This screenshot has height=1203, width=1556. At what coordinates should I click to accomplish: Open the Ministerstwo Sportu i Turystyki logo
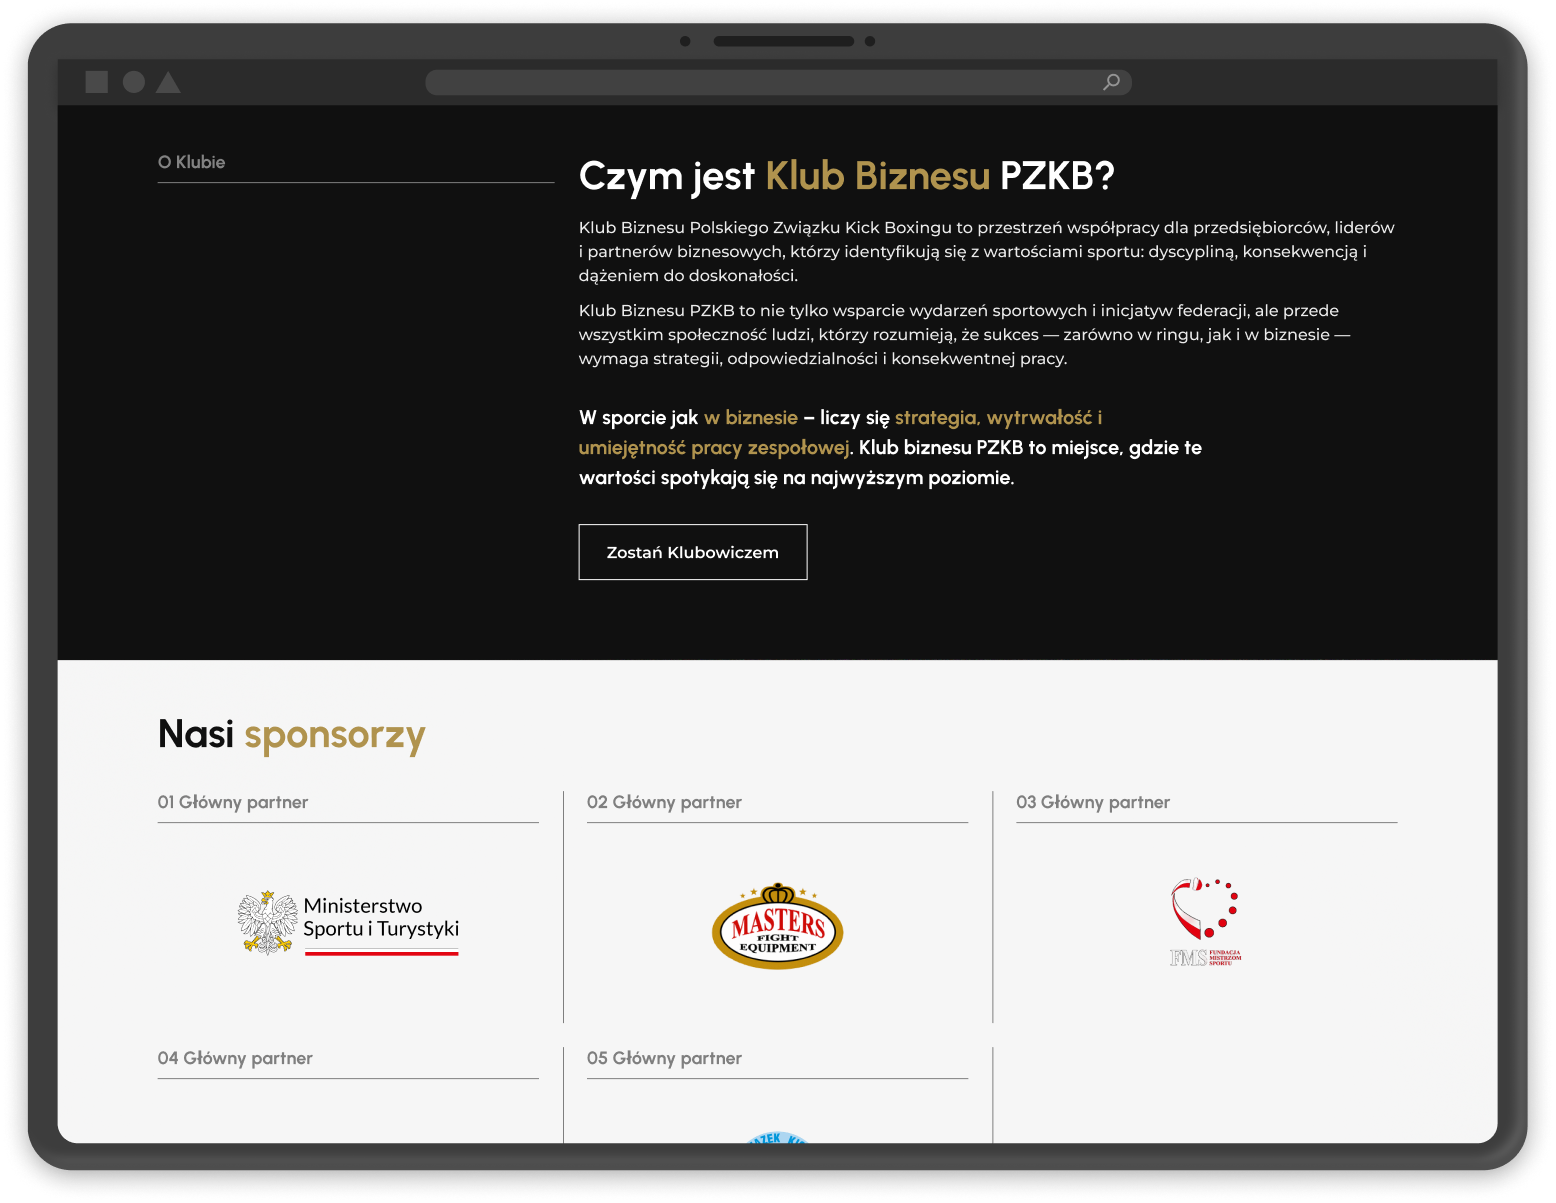[x=348, y=923]
